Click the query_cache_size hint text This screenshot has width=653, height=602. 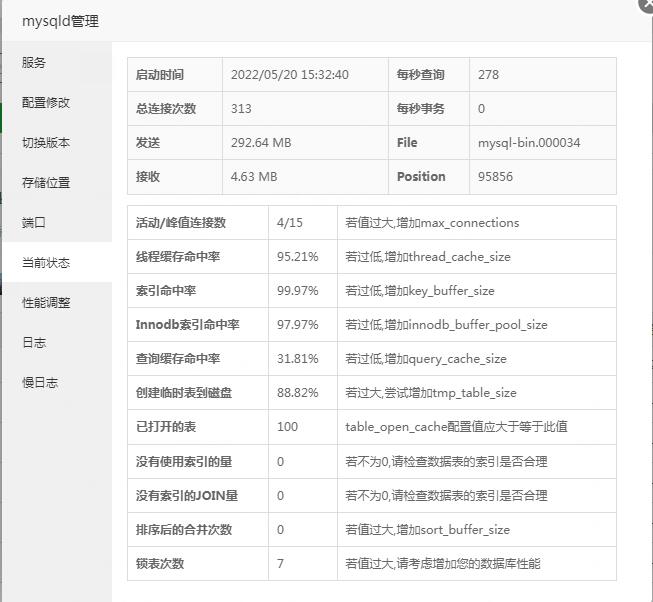pyautogui.click(x=426, y=359)
